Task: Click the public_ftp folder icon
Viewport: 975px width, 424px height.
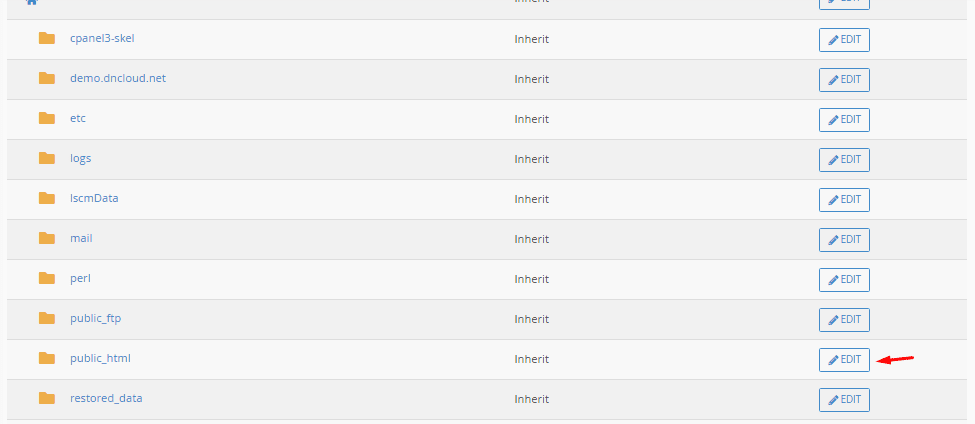Action: click(x=47, y=318)
